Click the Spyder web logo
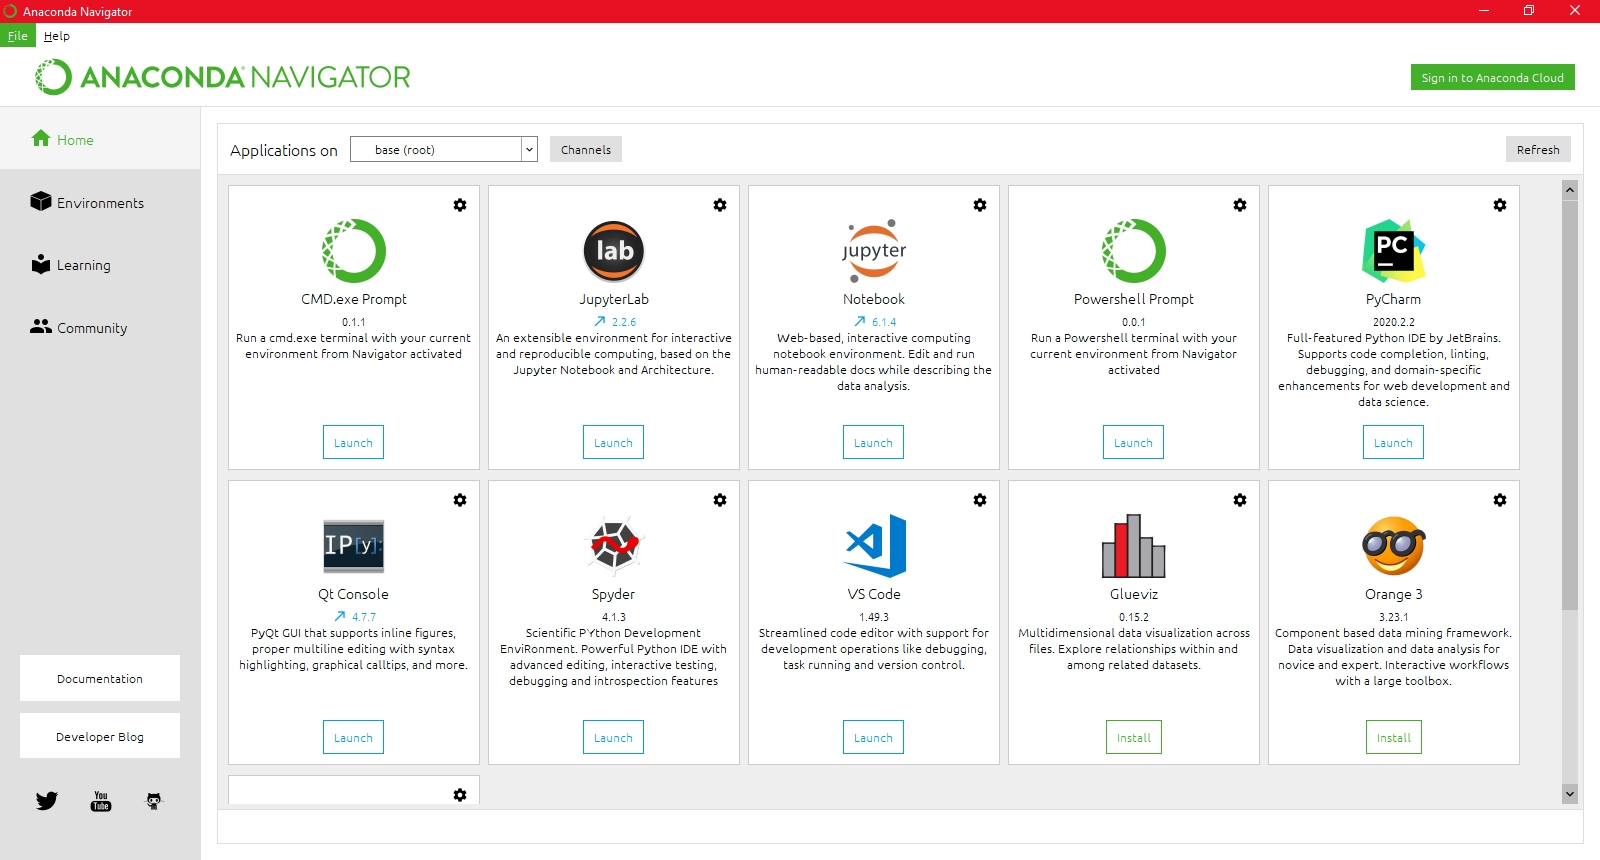Viewport: 1600px width, 860px height. (x=614, y=546)
